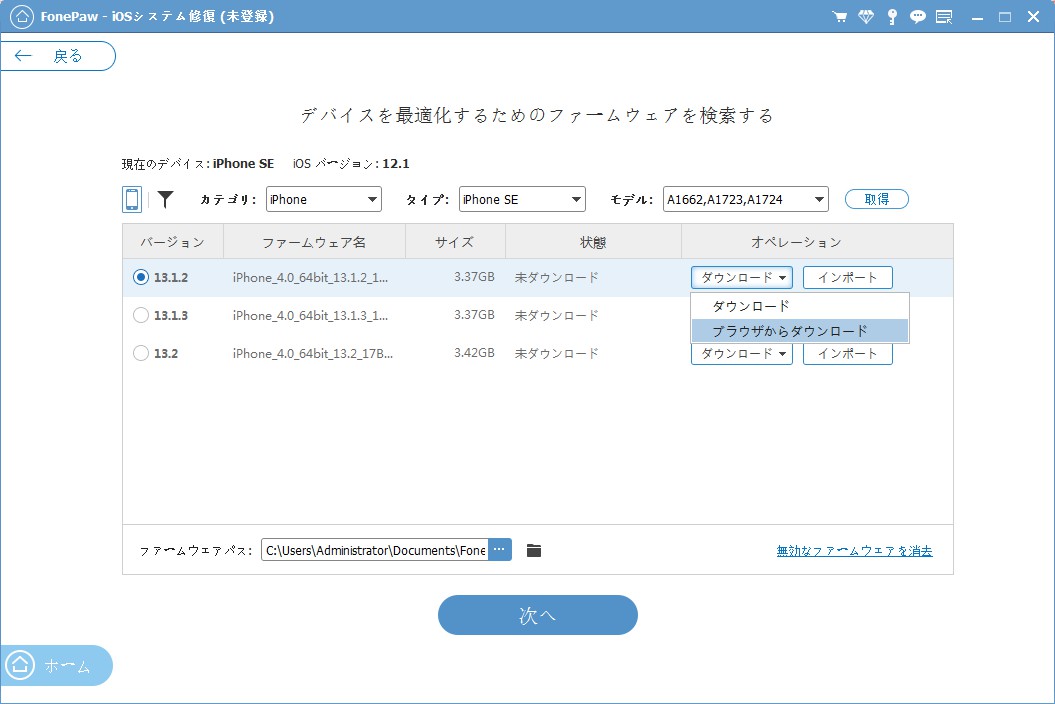
Task: Open the タイプ dropdown showing iPhone SE
Action: coord(522,199)
